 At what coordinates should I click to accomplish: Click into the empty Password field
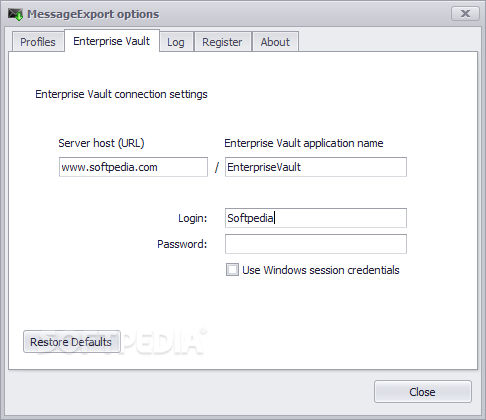tap(316, 244)
